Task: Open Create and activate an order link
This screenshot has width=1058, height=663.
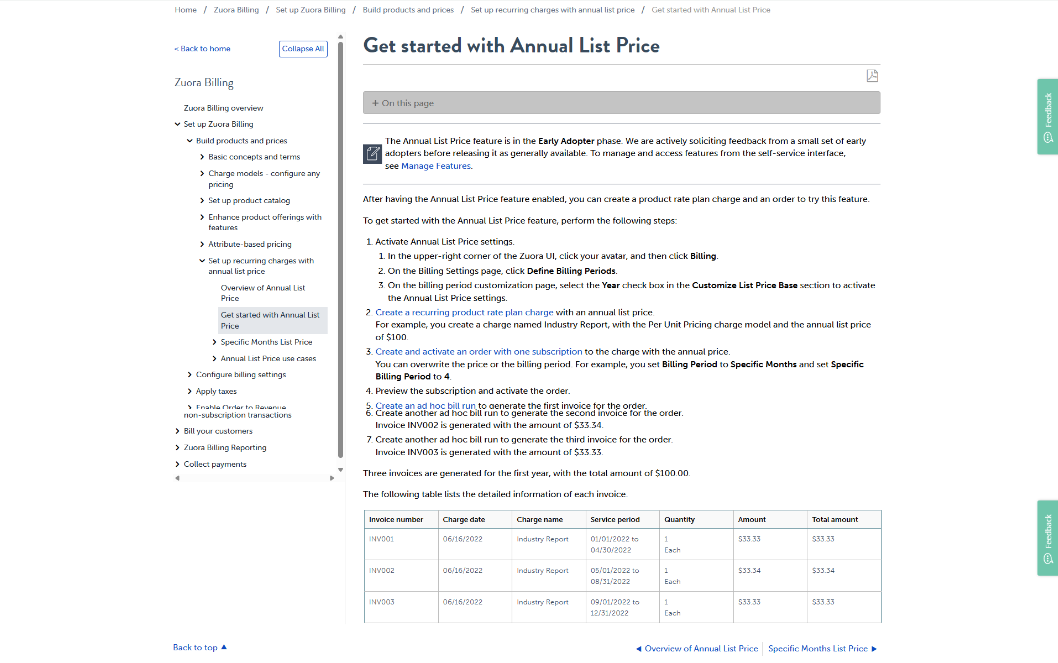Action: 478,351
